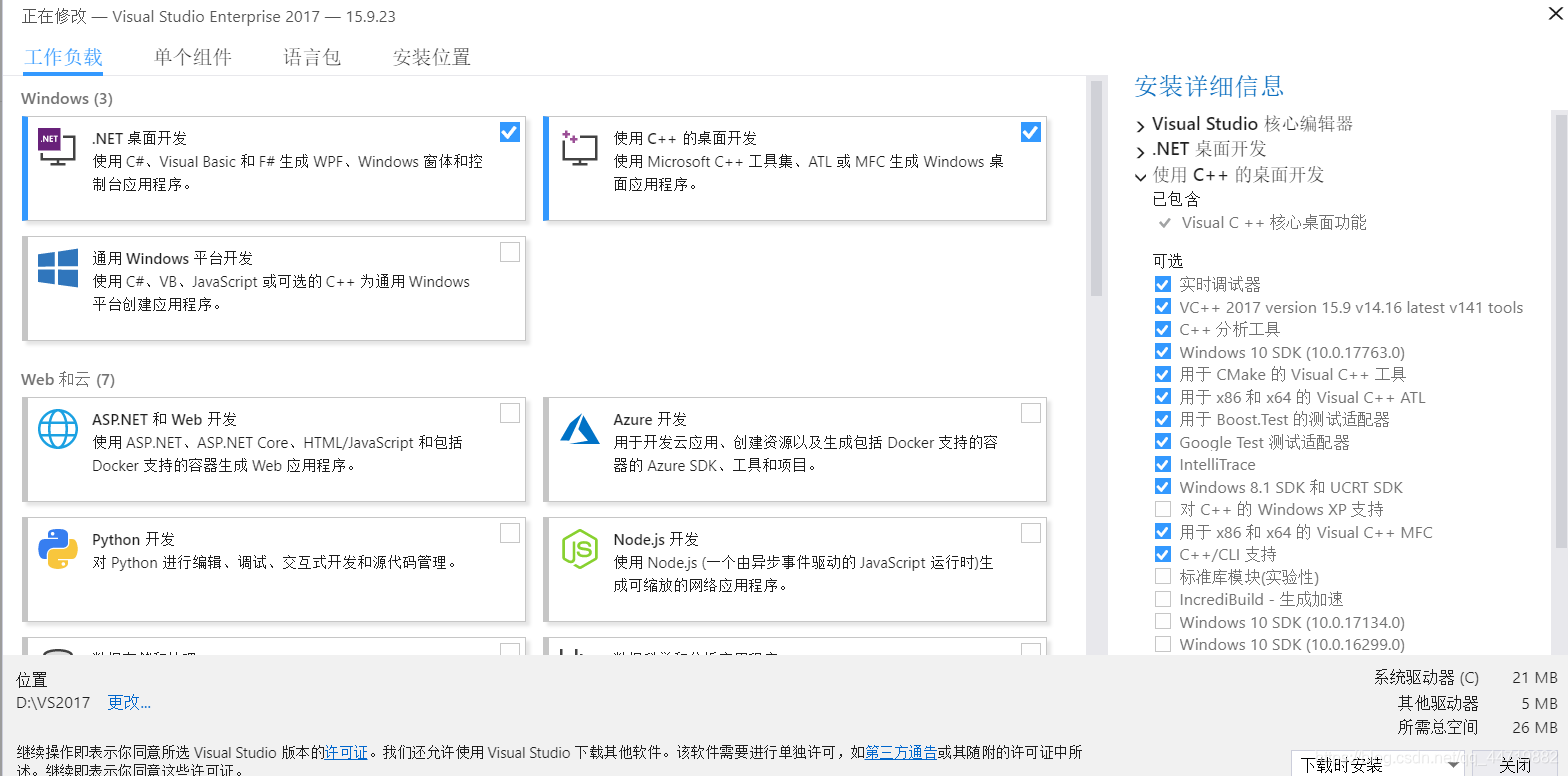Viewport: 1568px width, 776px height.
Task: Expand .NET 桌面开发 details node
Action: click(1141, 151)
